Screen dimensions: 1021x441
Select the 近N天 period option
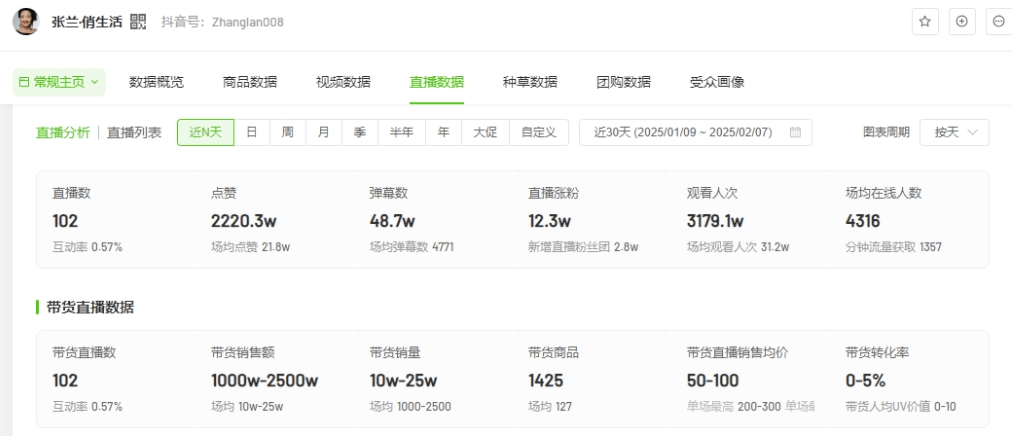(x=205, y=132)
